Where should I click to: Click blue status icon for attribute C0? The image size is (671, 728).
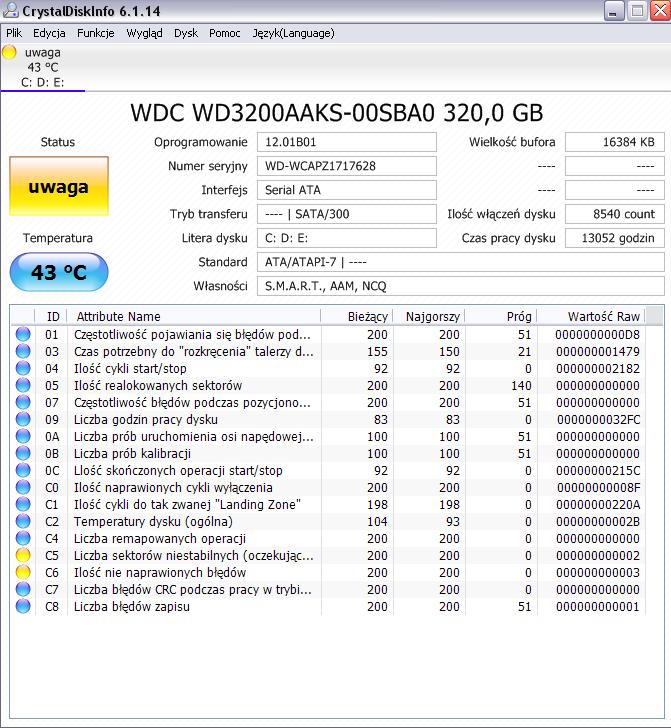tap(23, 488)
